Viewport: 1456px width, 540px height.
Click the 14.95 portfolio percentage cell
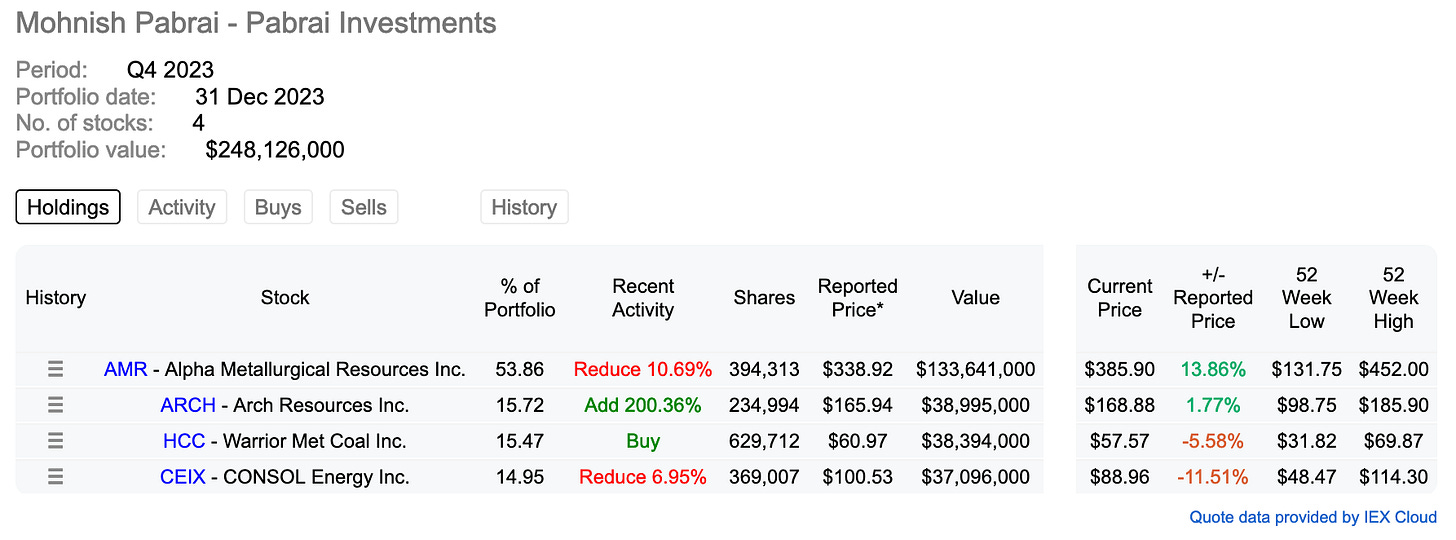[520, 478]
